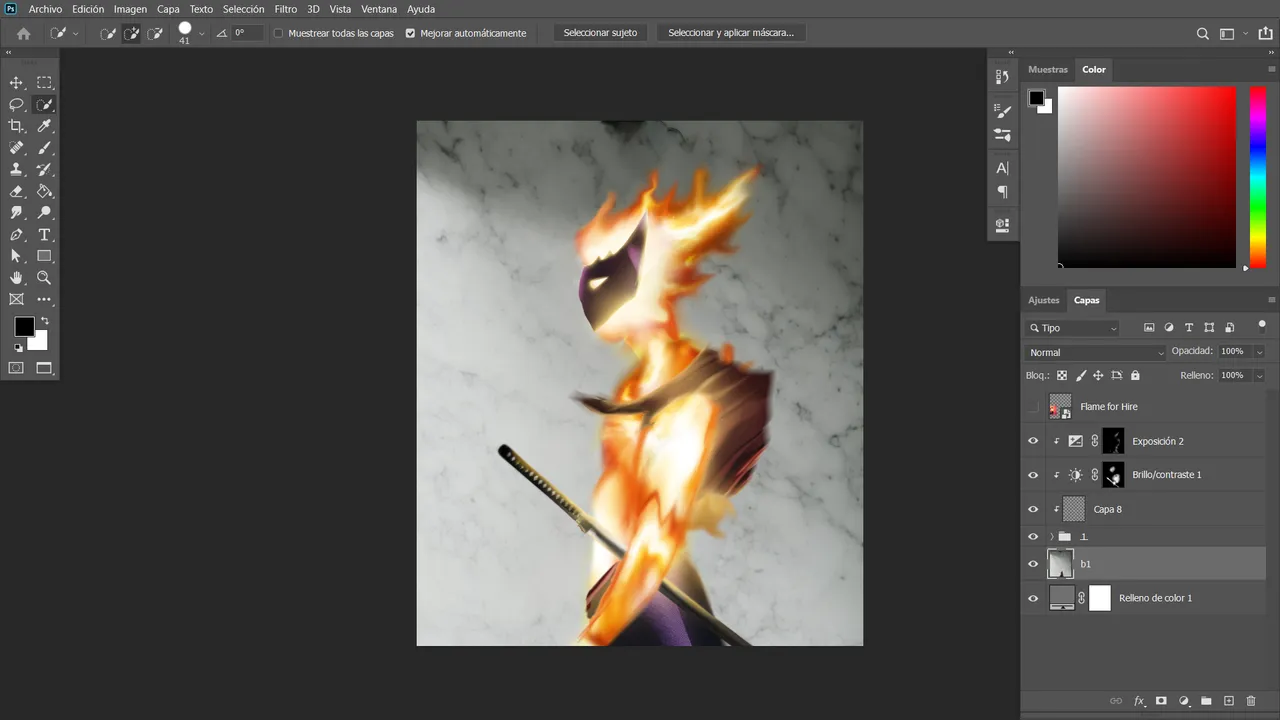Select the Eraser tool
This screenshot has height=720, width=1280.
[x=16, y=191]
